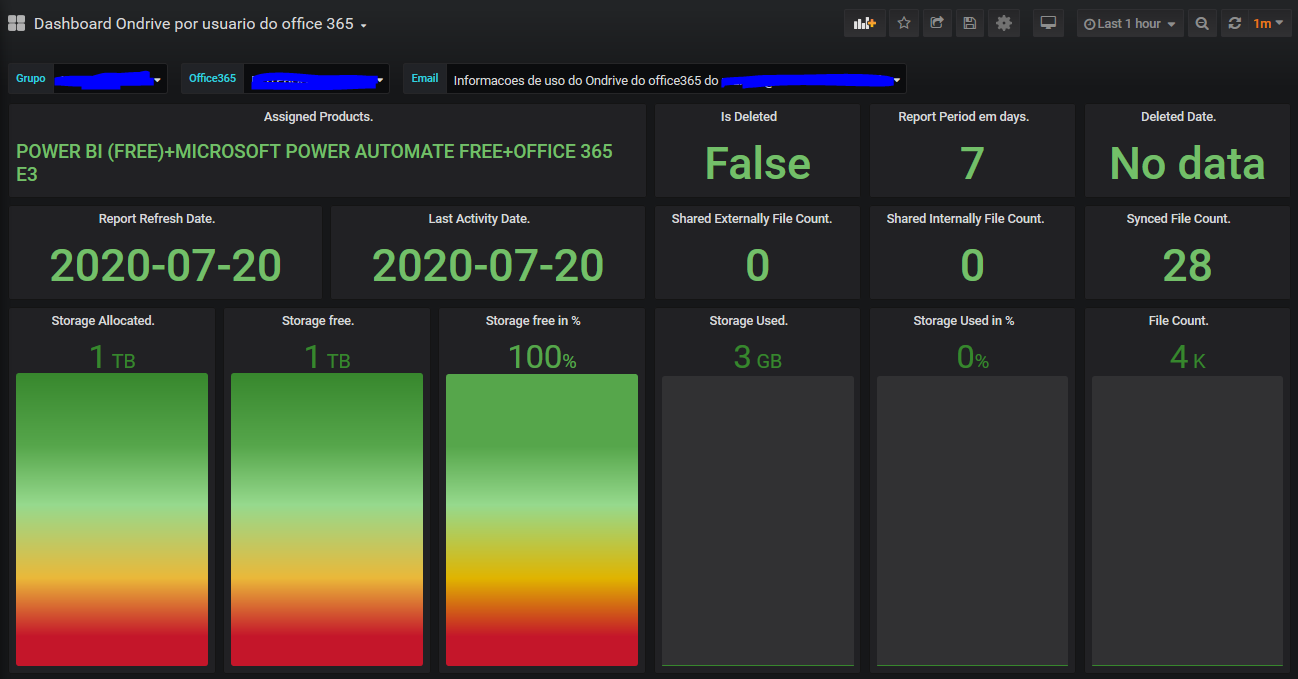Click the False value in Is Deleted
Viewport: 1298px width, 679px height.
757,164
